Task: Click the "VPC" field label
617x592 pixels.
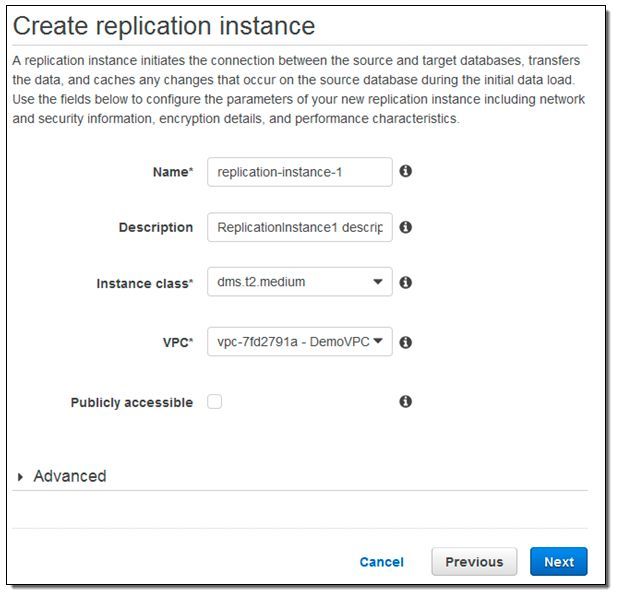Action: click(x=178, y=342)
